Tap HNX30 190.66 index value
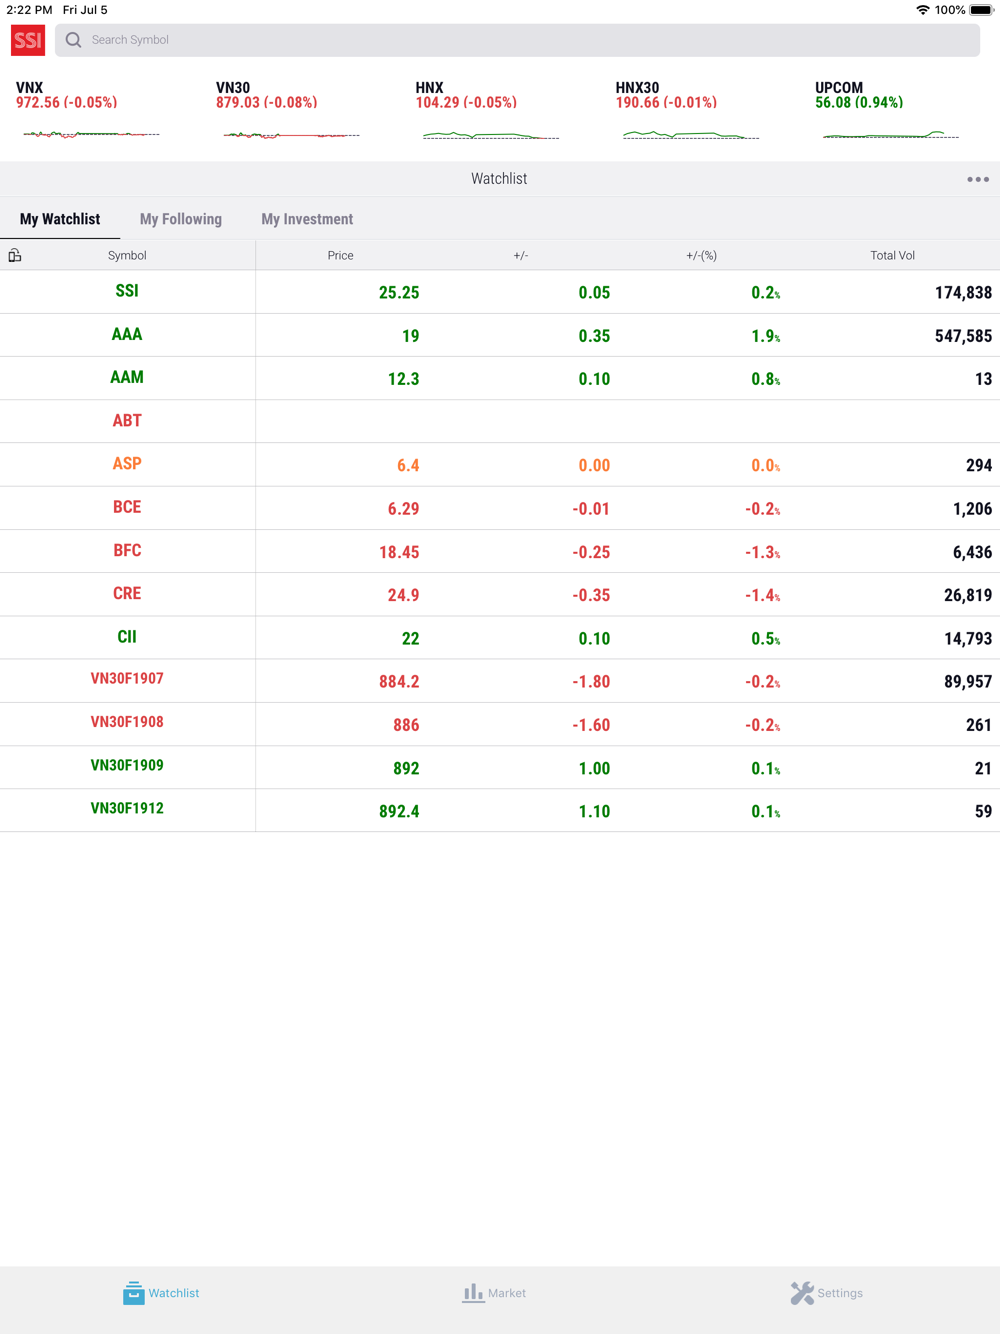 666,103
